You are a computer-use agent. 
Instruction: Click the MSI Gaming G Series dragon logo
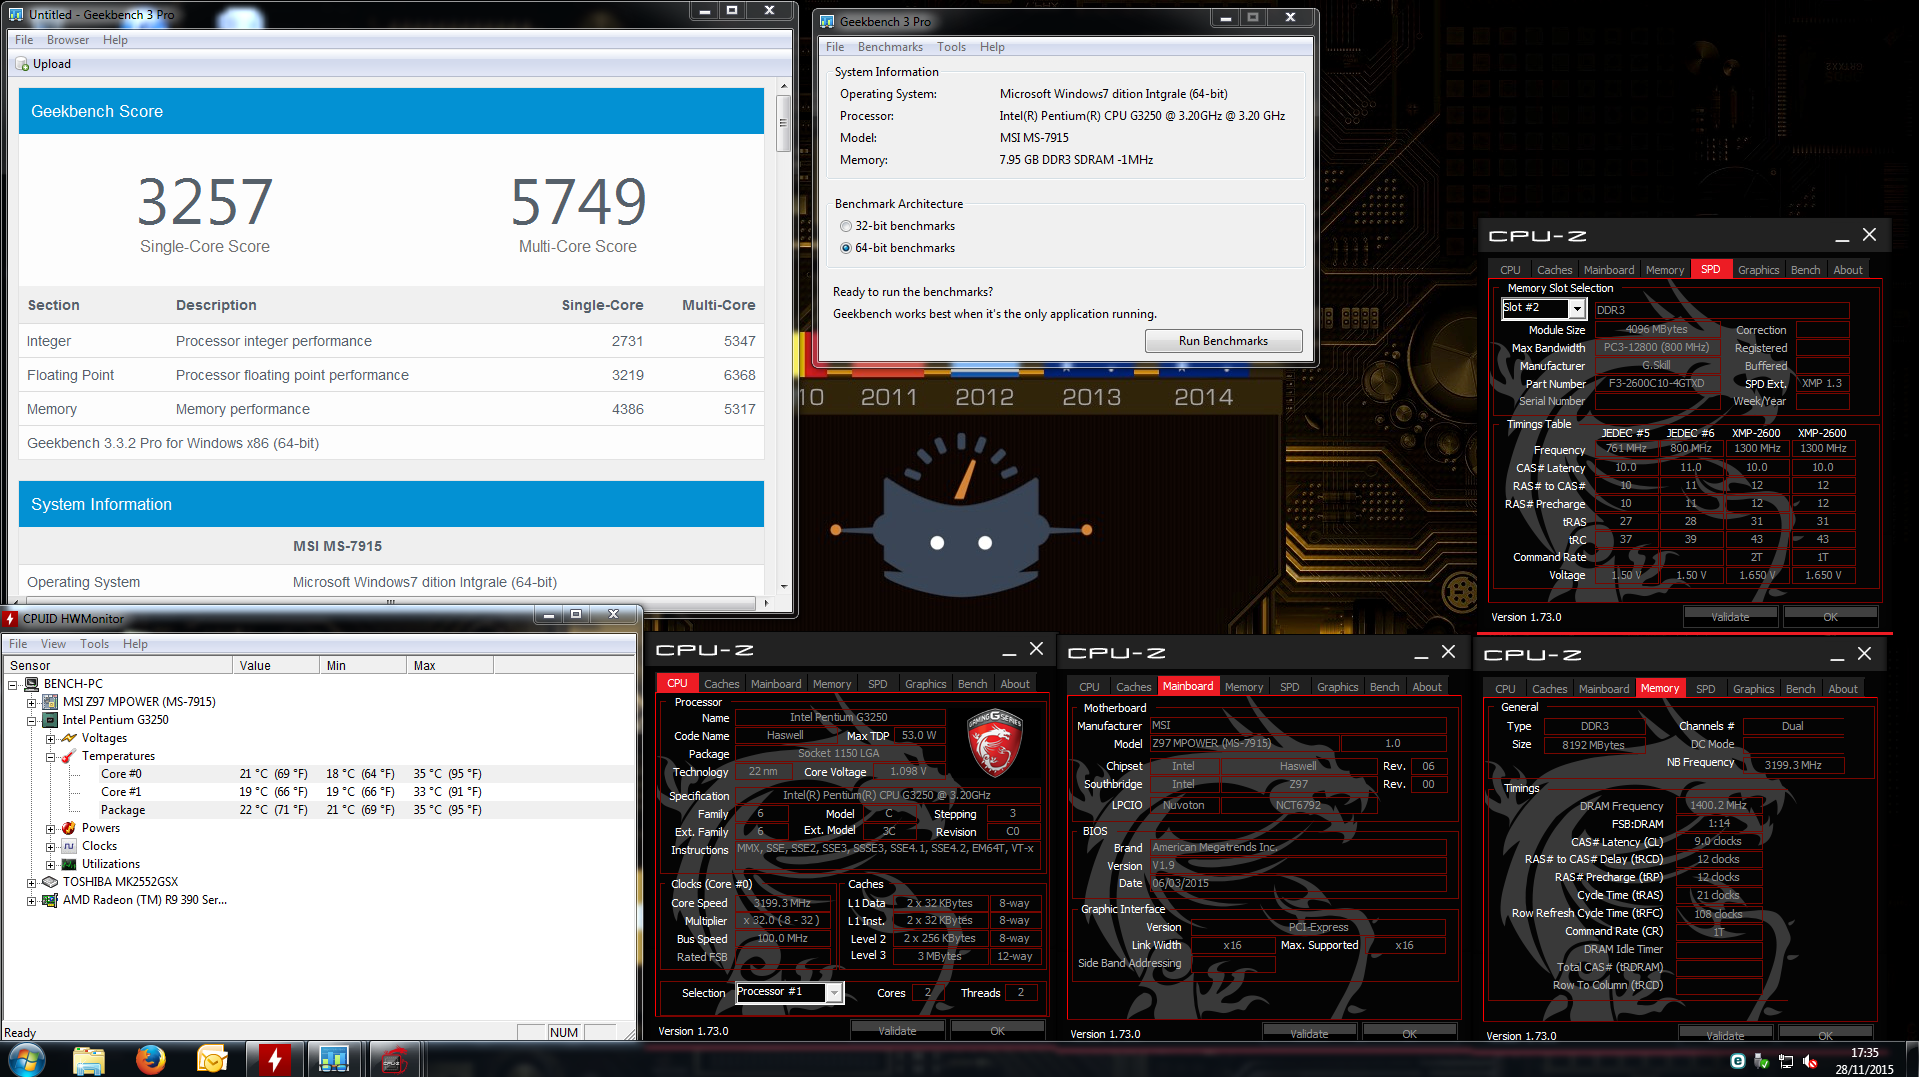coord(994,744)
